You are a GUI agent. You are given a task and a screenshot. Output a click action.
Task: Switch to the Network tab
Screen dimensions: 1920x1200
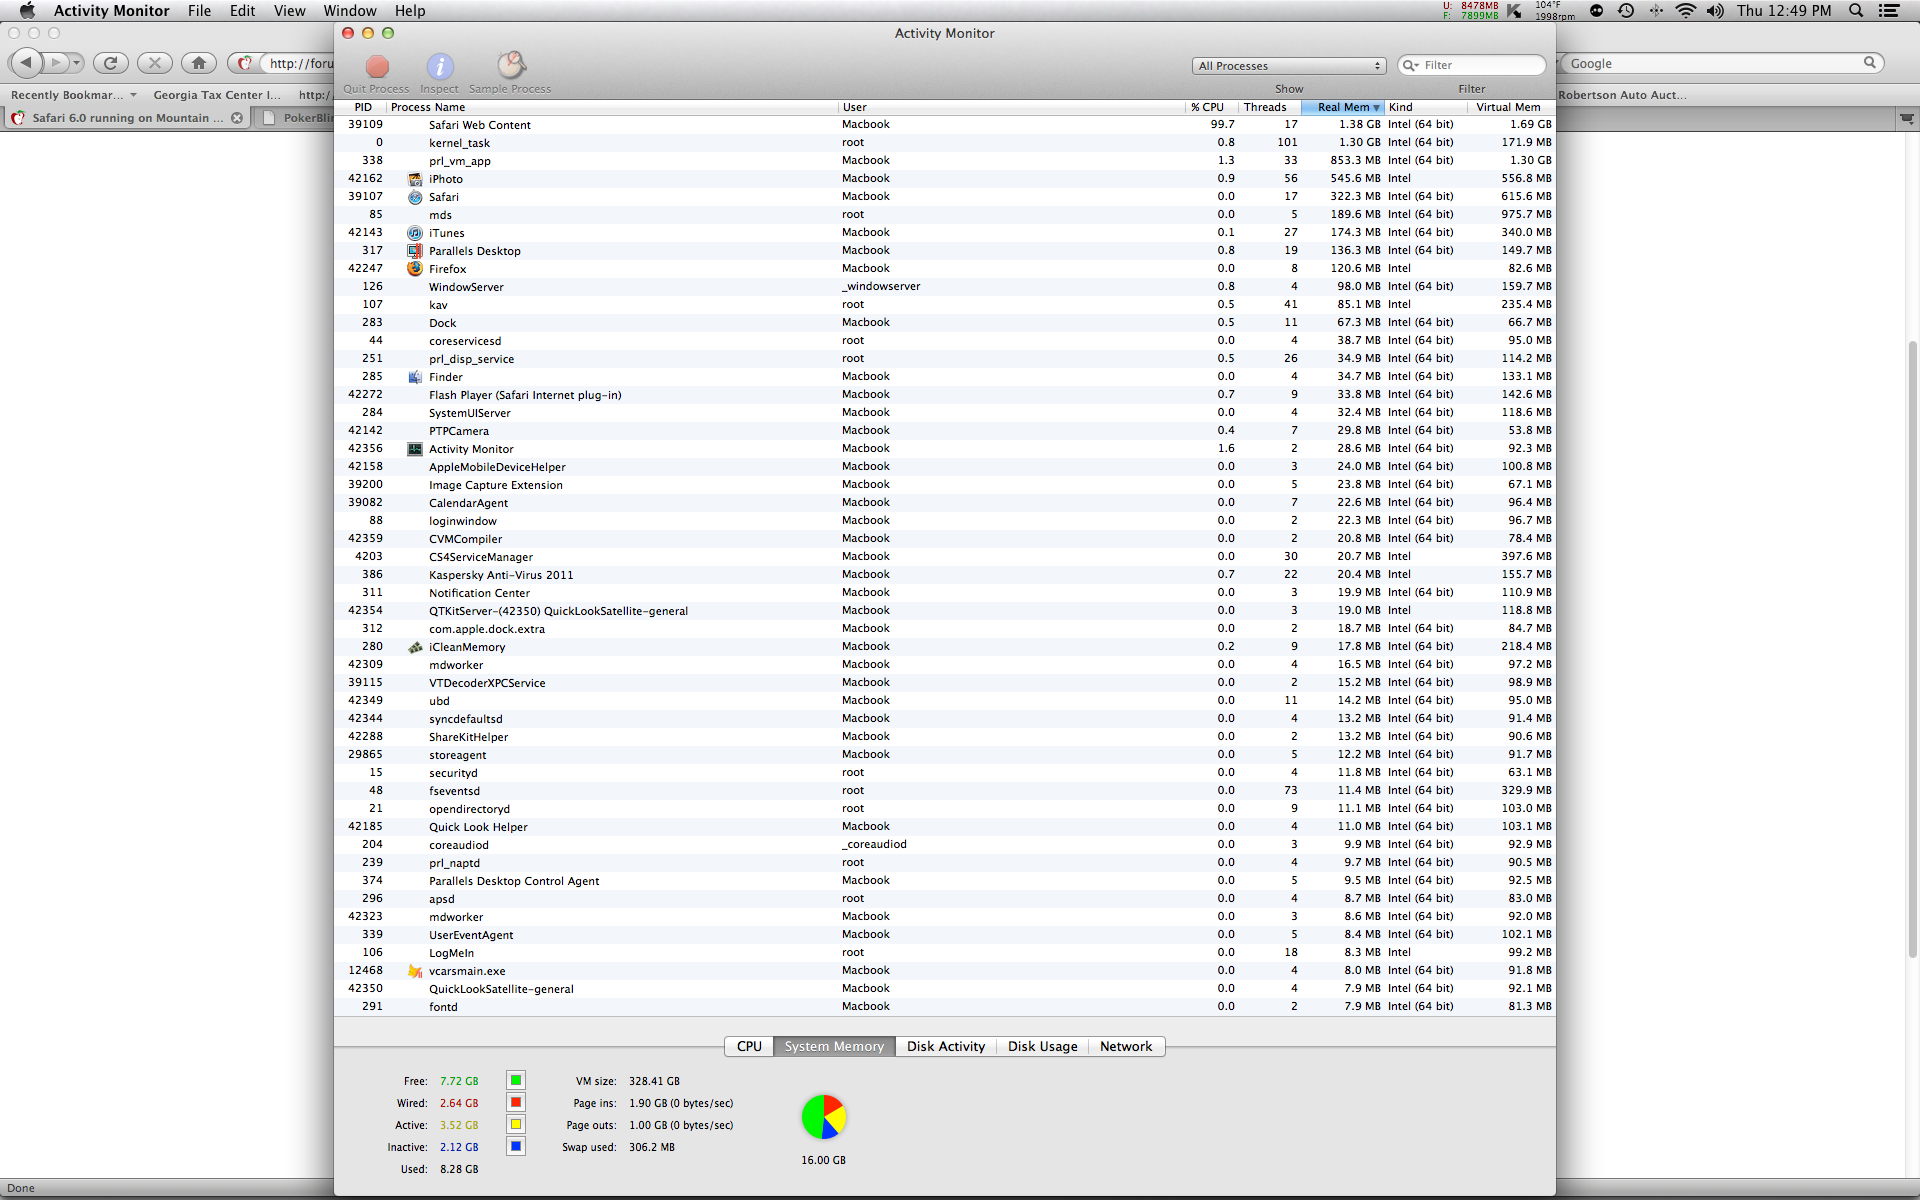pyautogui.click(x=1126, y=1047)
